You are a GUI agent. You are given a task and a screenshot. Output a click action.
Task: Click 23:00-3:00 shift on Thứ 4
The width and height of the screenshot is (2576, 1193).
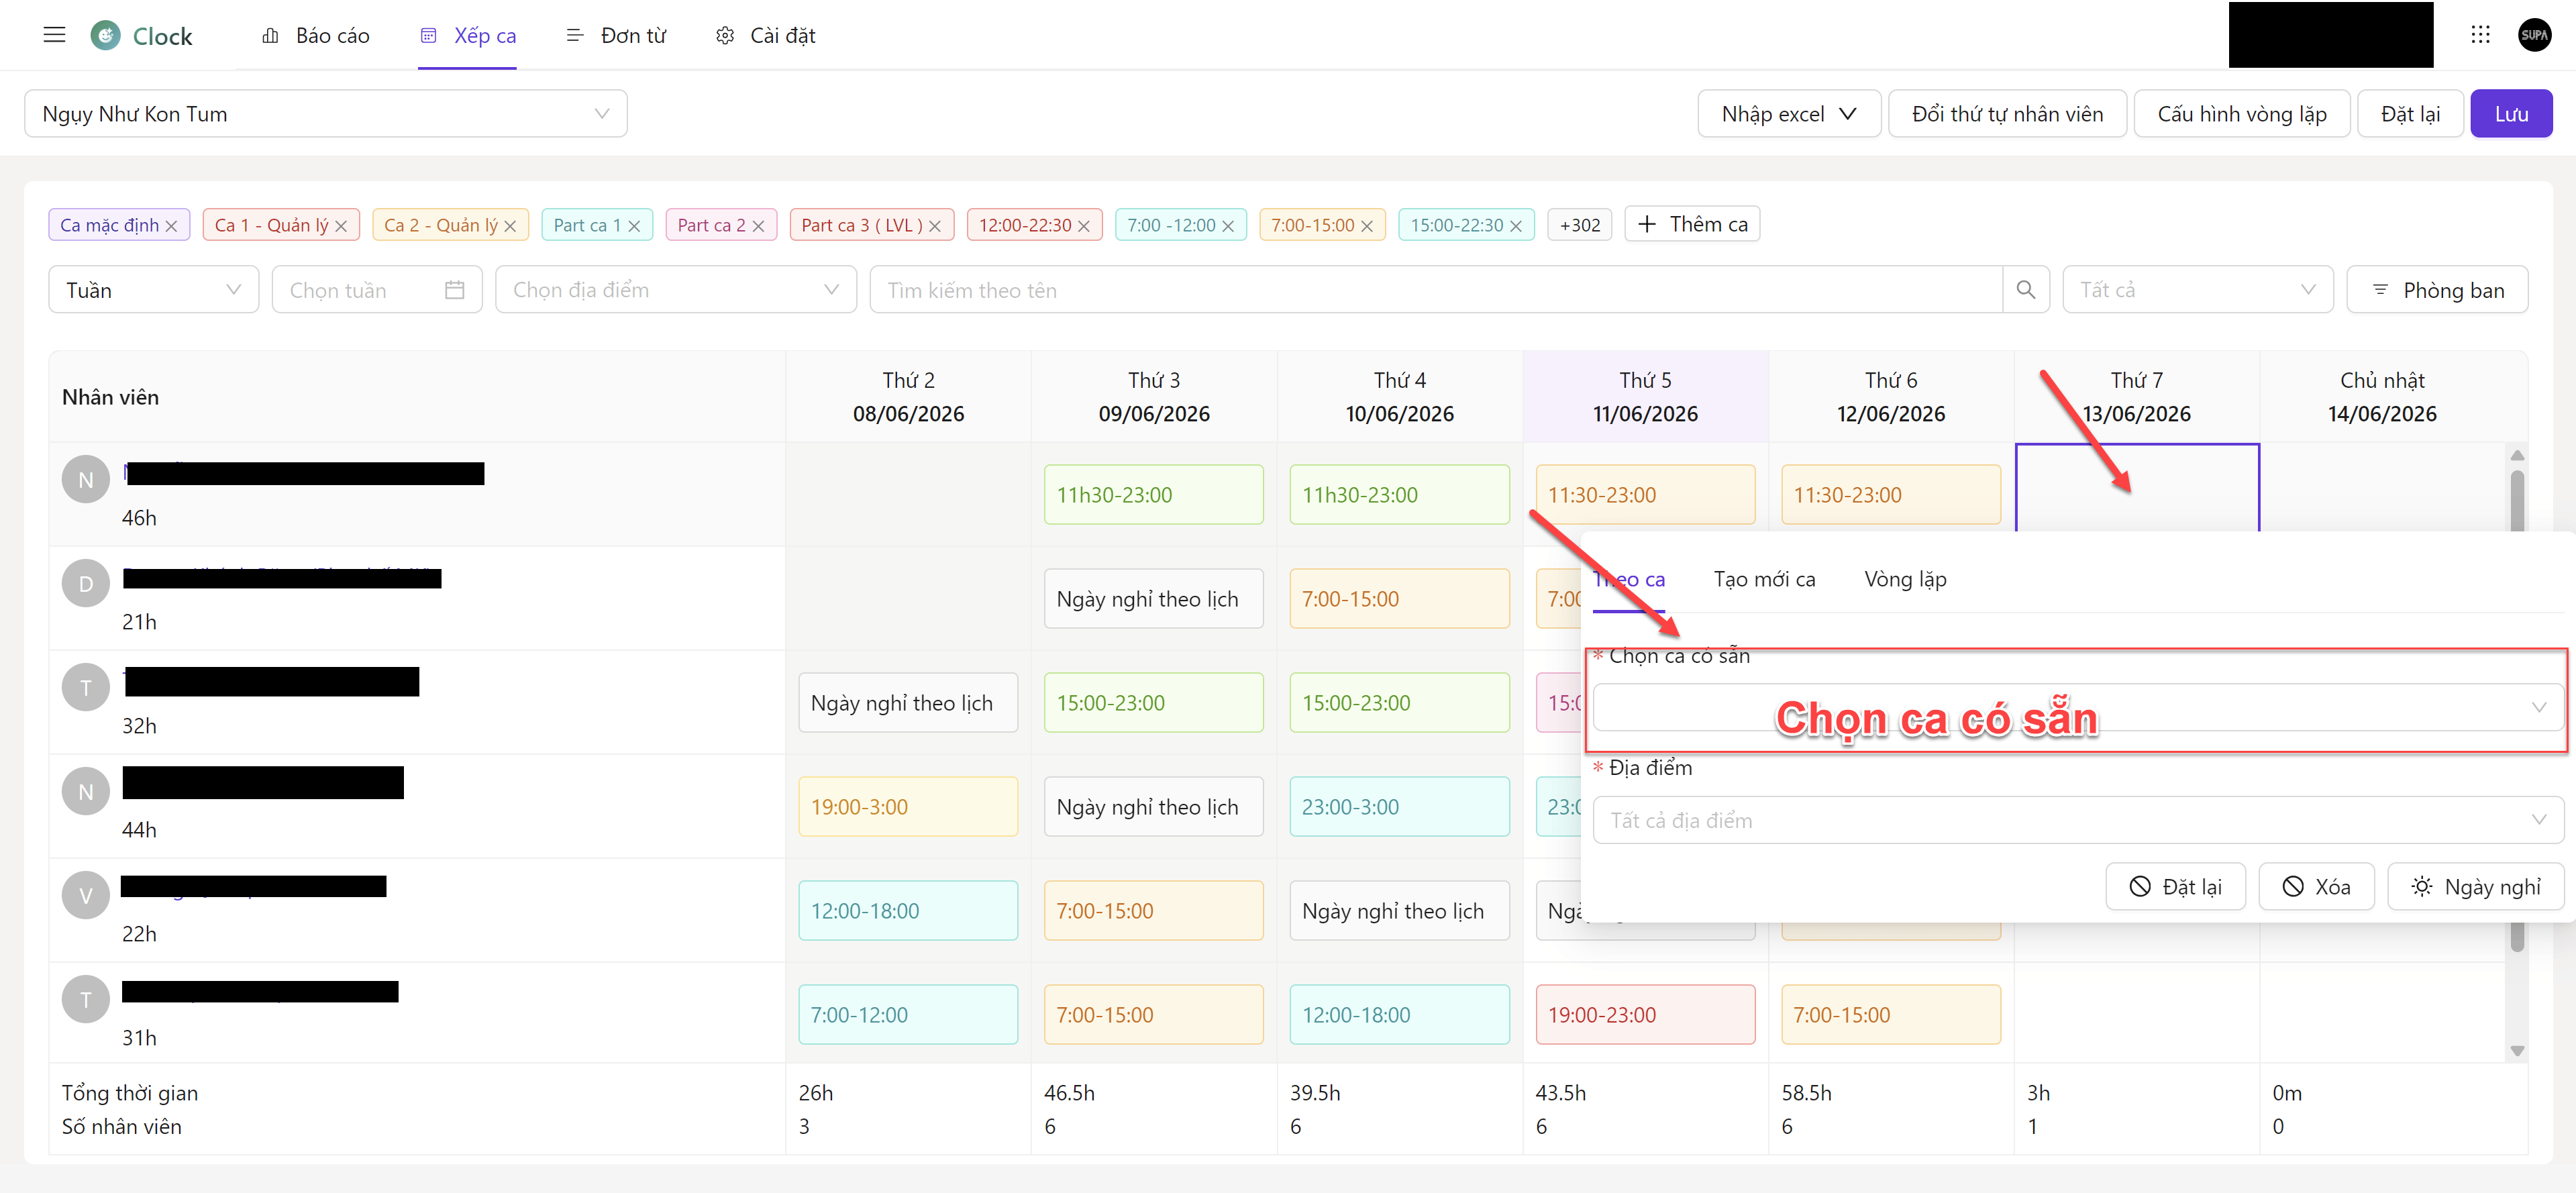tap(1399, 807)
